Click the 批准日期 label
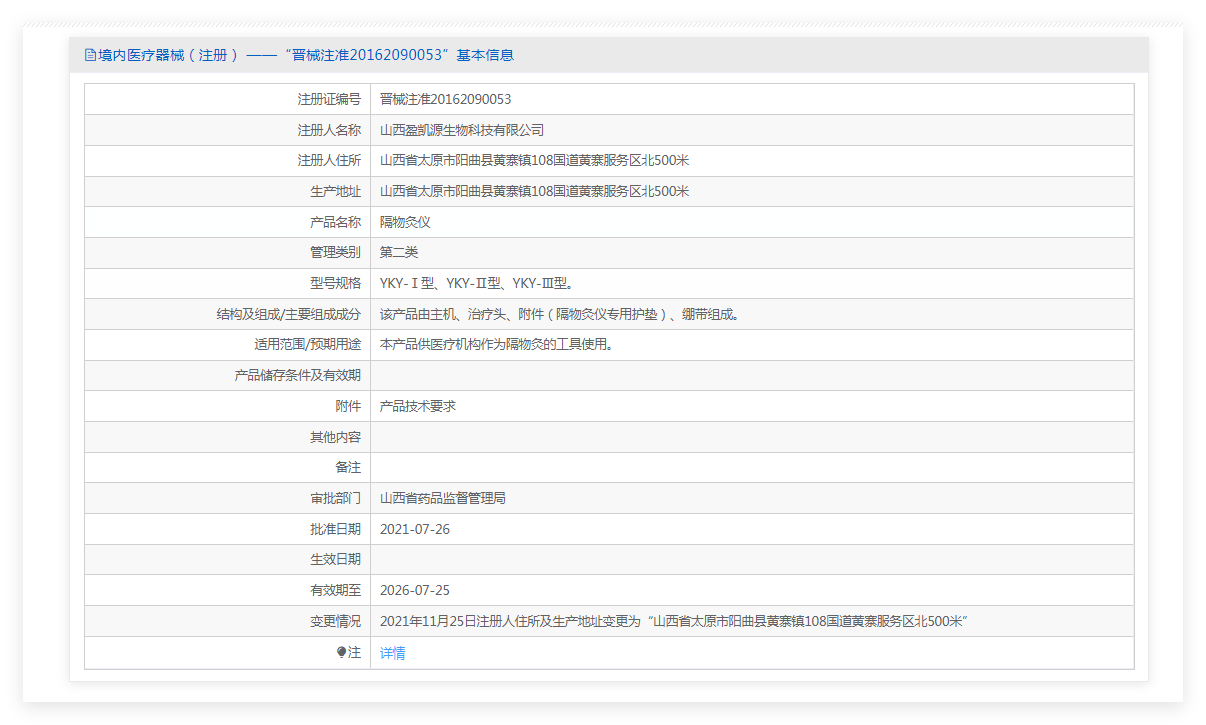The image size is (1206, 725). tap(336, 529)
